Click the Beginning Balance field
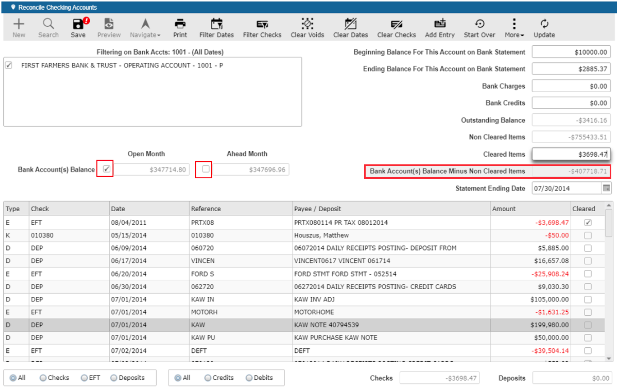The width and height of the screenshot is (617, 391). coord(571,52)
